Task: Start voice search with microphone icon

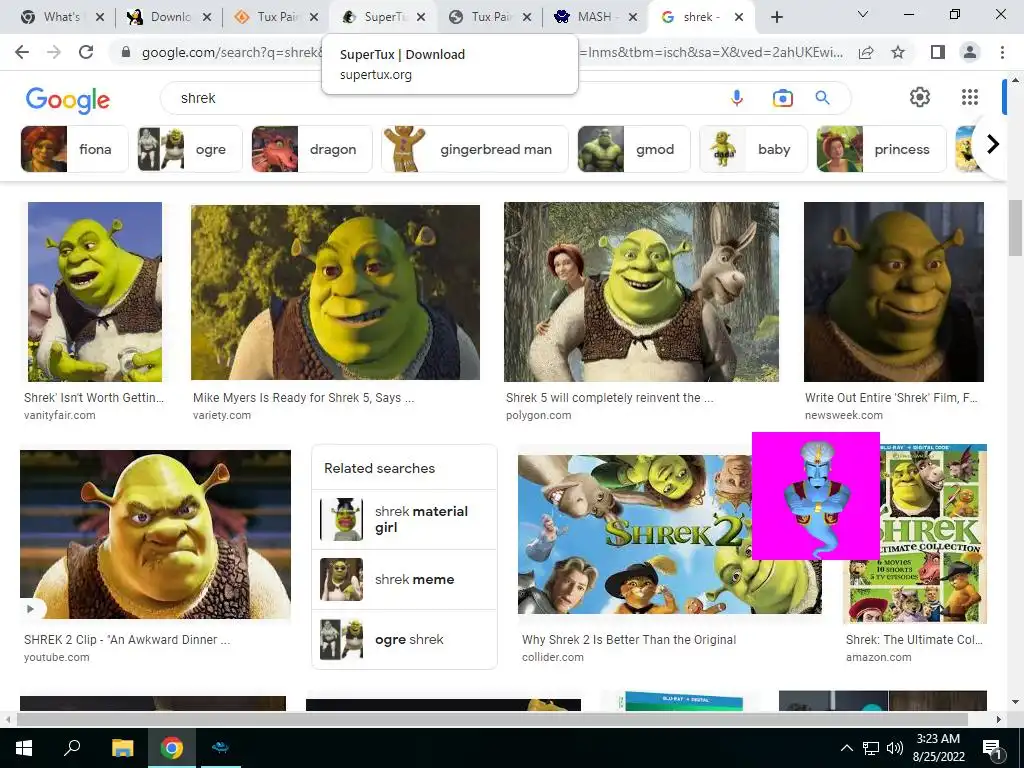Action: (x=737, y=98)
